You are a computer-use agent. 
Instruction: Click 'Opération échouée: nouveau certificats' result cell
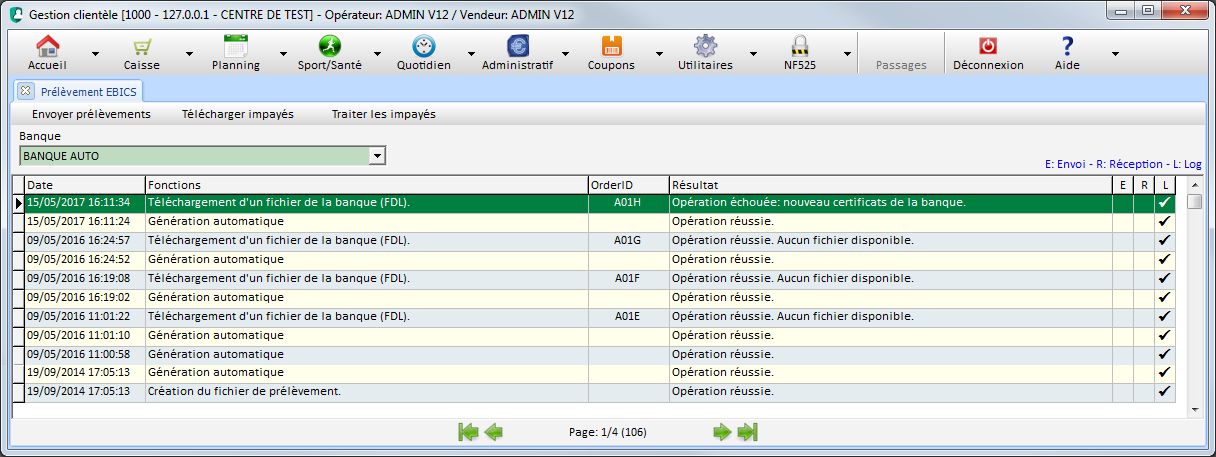pyautogui.click(x=891, y=202)
